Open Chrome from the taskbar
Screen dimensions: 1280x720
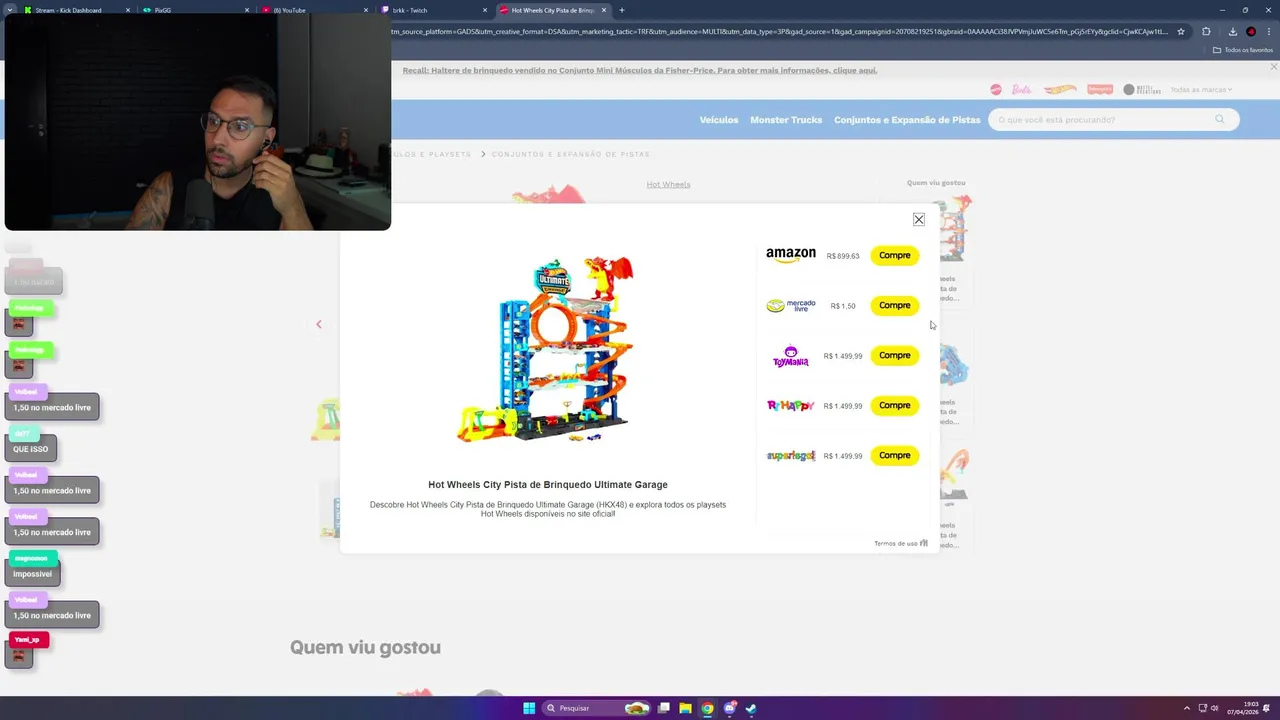[707, 708]
